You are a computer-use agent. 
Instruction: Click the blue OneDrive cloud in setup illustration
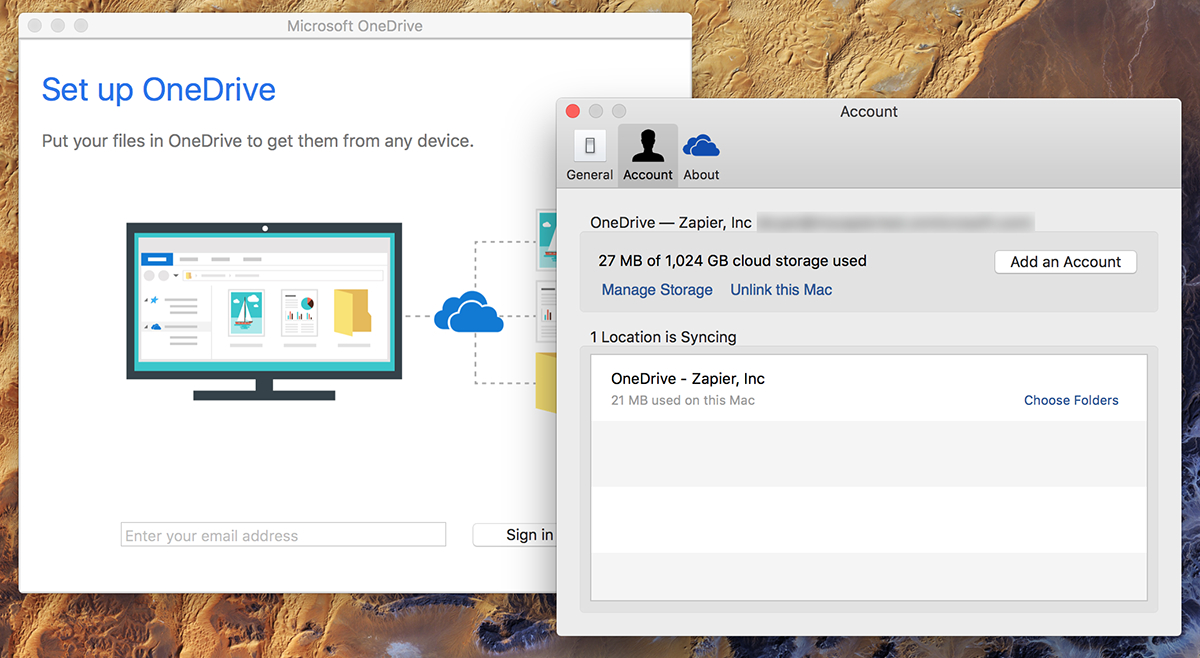pos(467,312)
